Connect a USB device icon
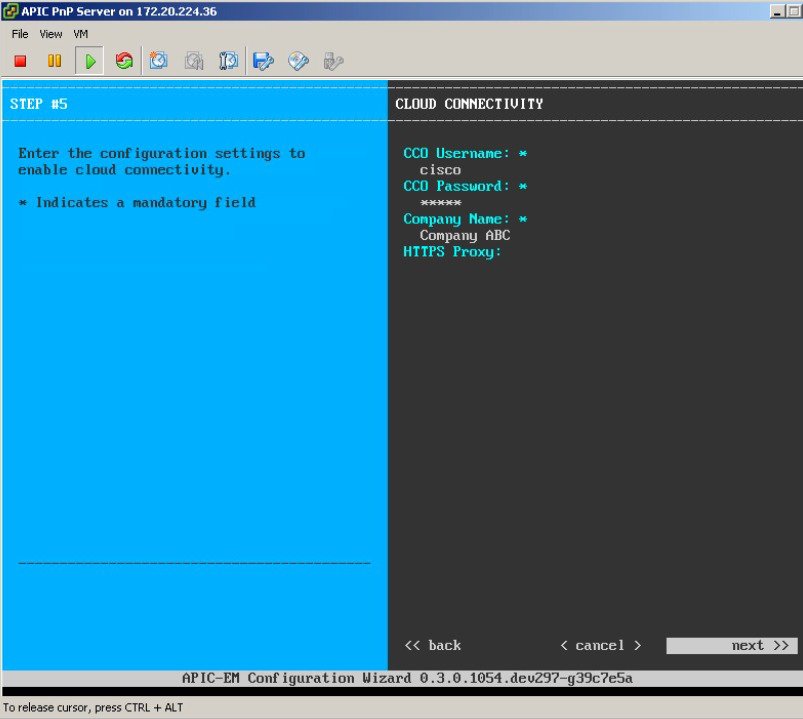This screenshot has height=719, width=803. 333,61
